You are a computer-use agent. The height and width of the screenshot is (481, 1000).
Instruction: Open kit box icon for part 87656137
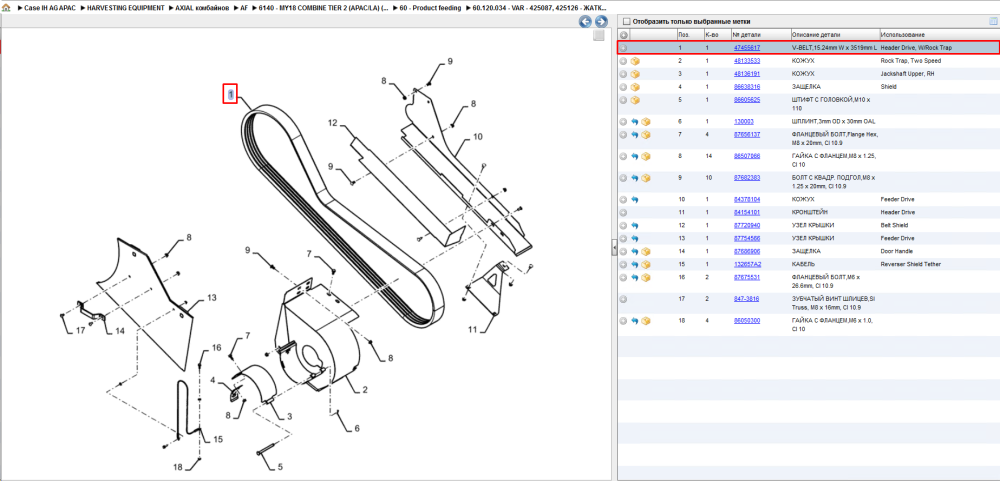pyautogui.click(x=645, y=135)
